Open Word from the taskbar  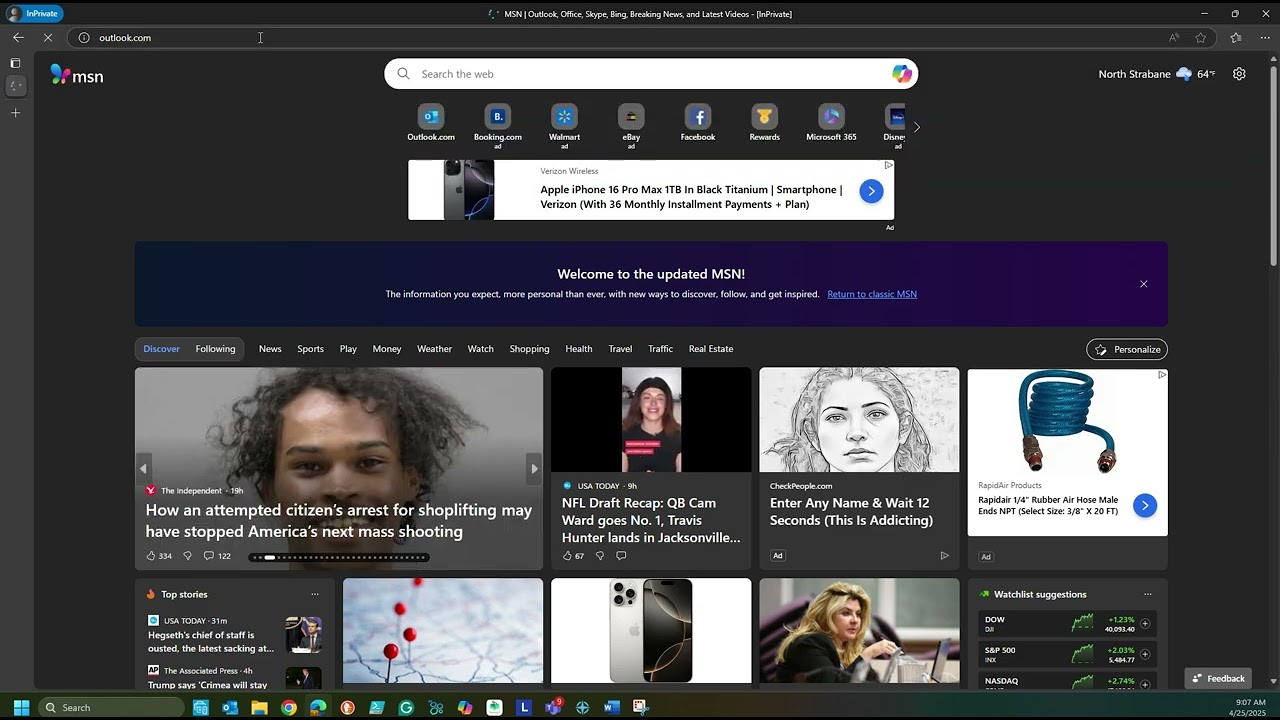click(611, 707)
